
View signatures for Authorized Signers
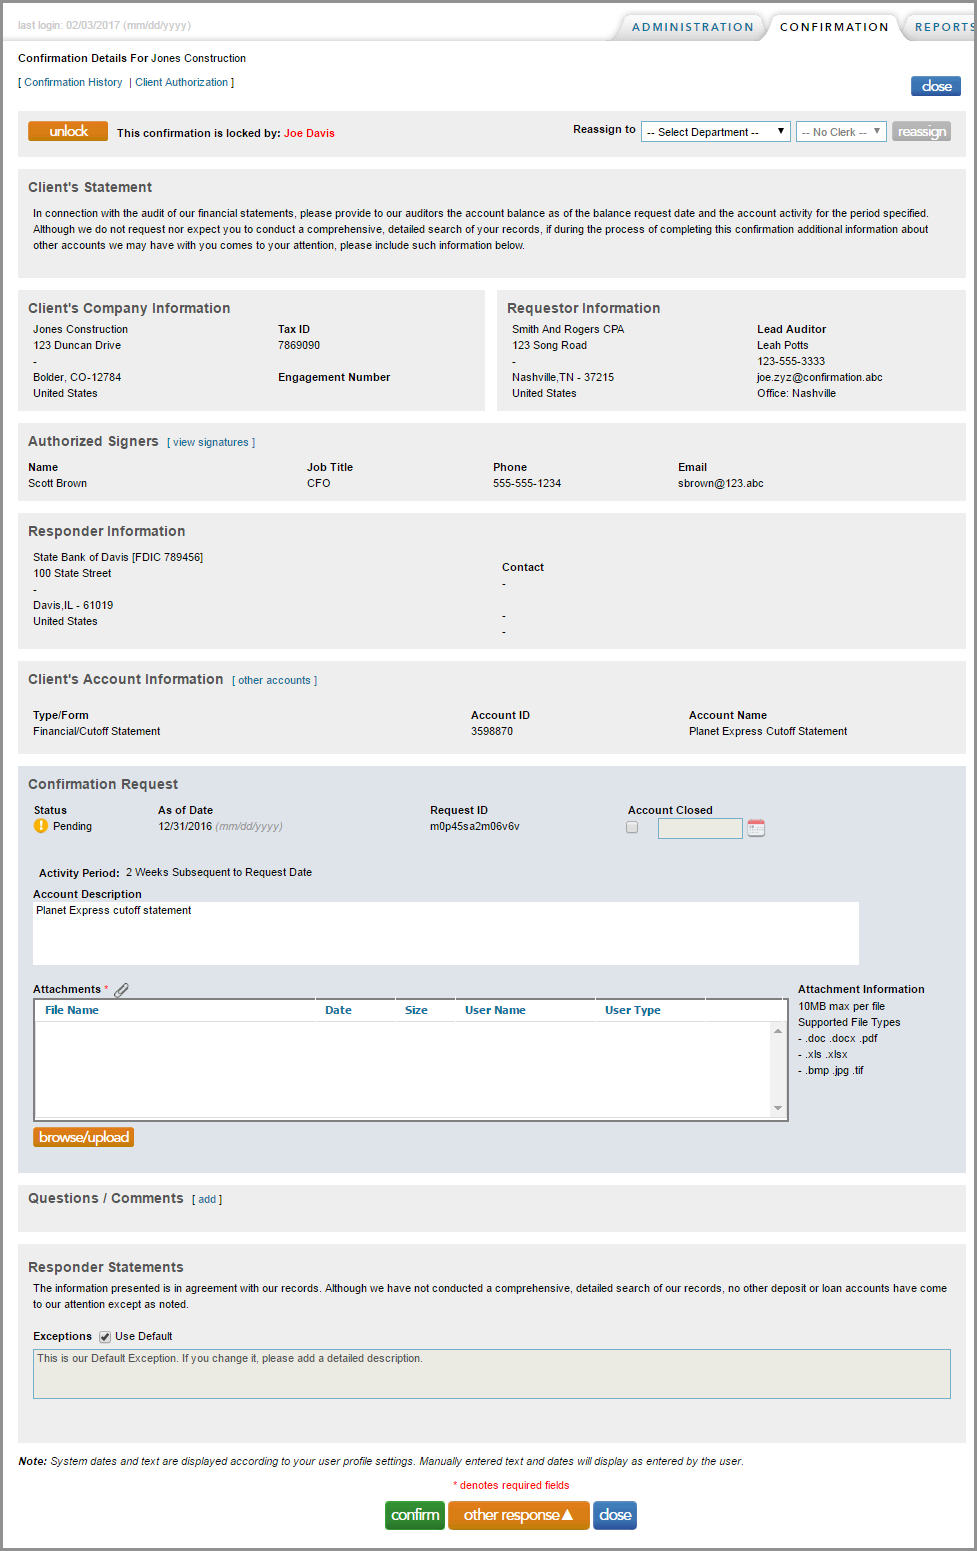tap(211, 441)
